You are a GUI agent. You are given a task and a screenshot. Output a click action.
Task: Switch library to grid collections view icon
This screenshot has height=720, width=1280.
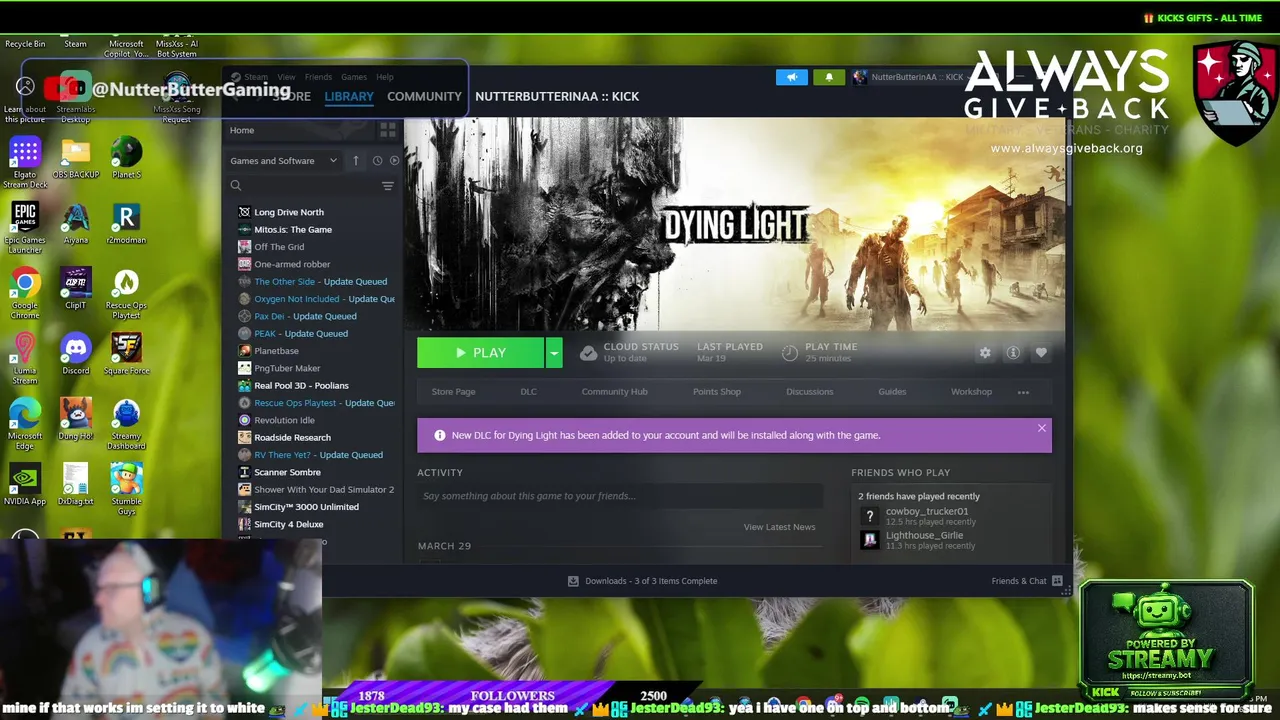click(388, 130)
